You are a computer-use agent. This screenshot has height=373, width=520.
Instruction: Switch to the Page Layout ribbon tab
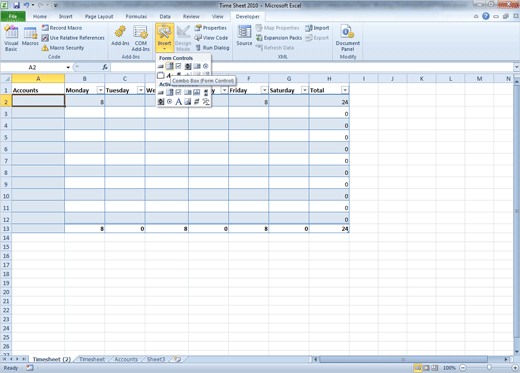[99, 16]
